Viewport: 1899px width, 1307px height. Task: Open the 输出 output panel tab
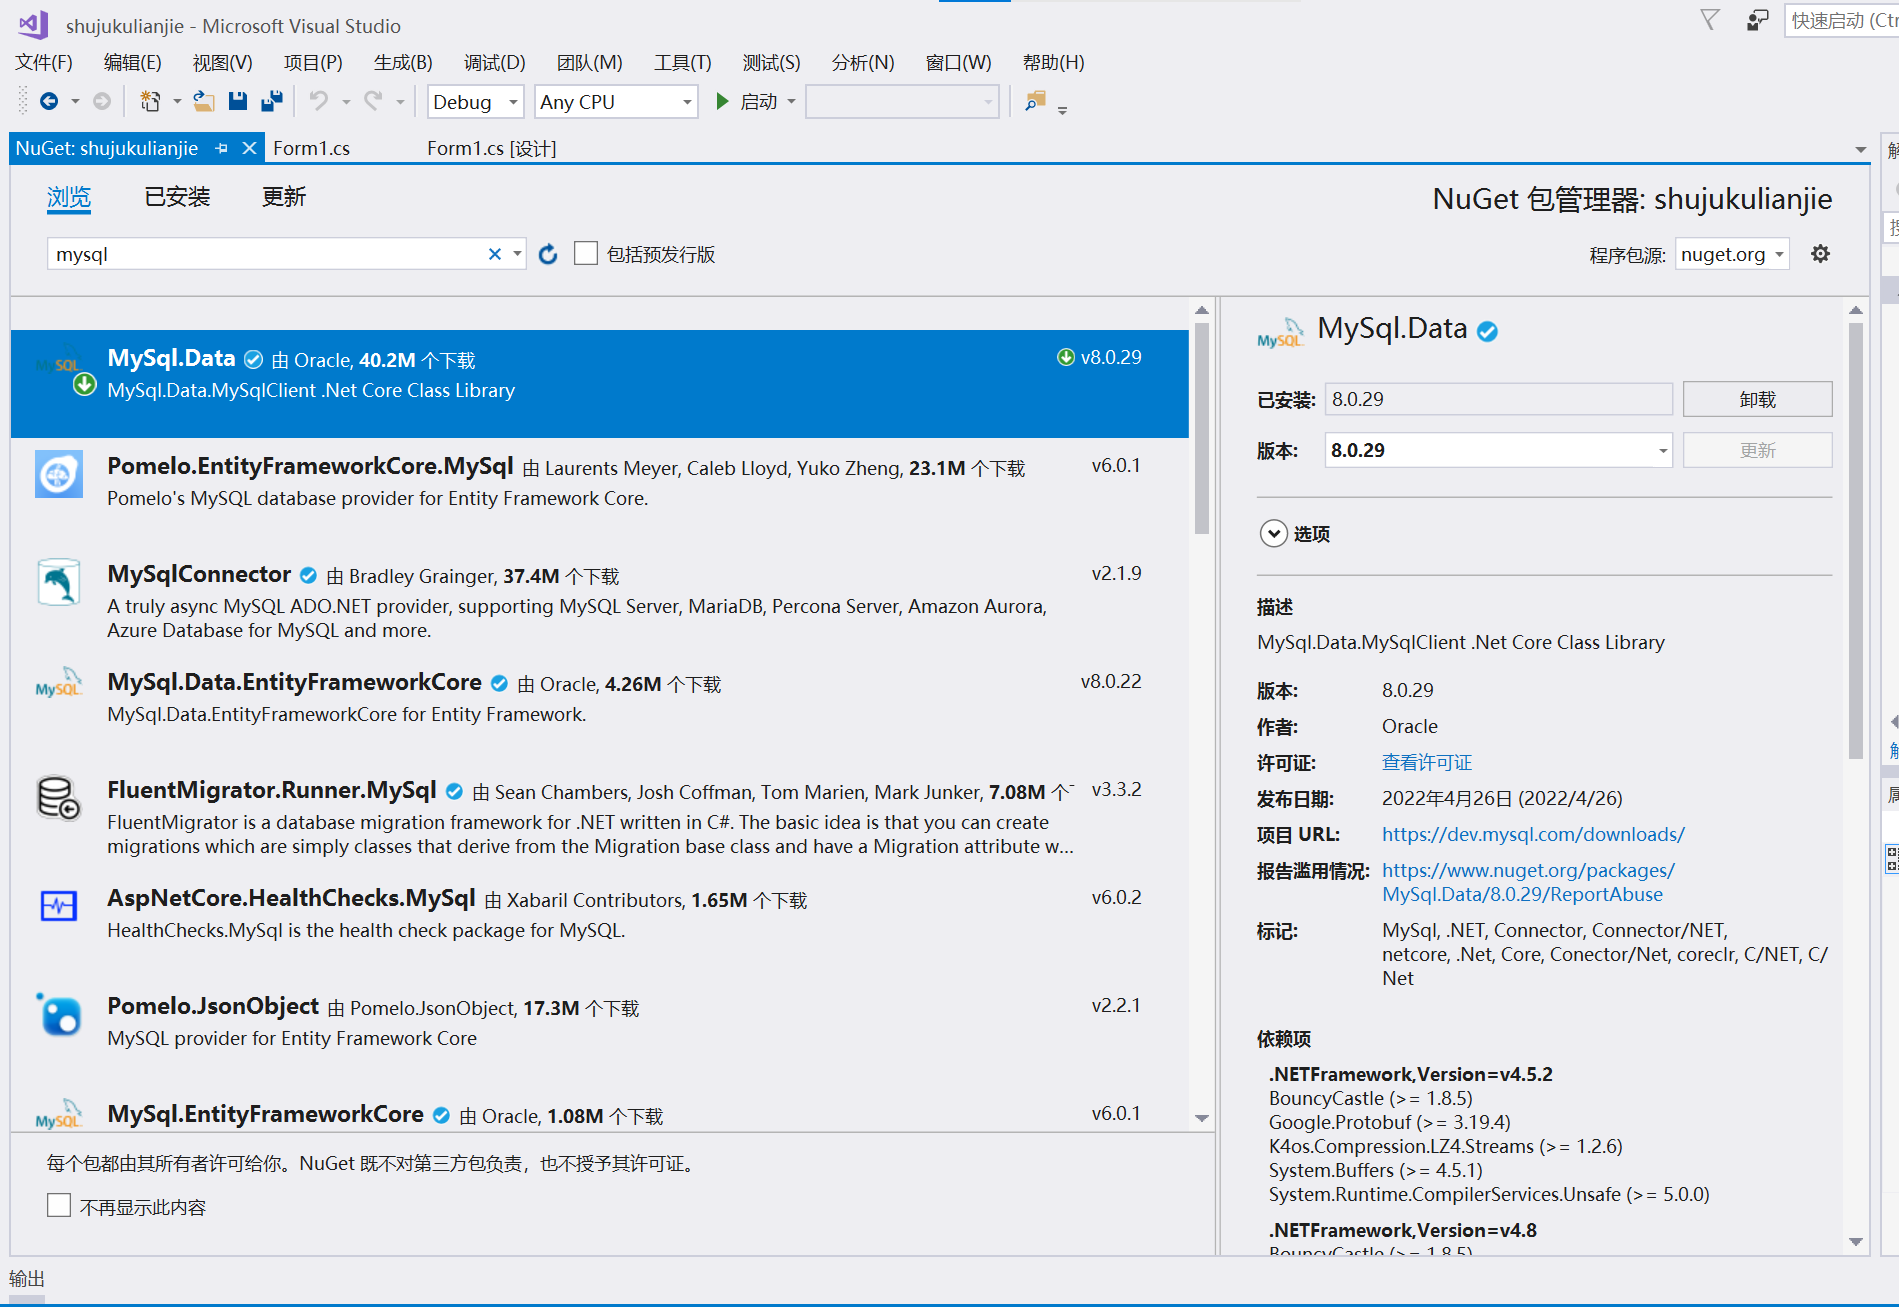point(27,1279)
